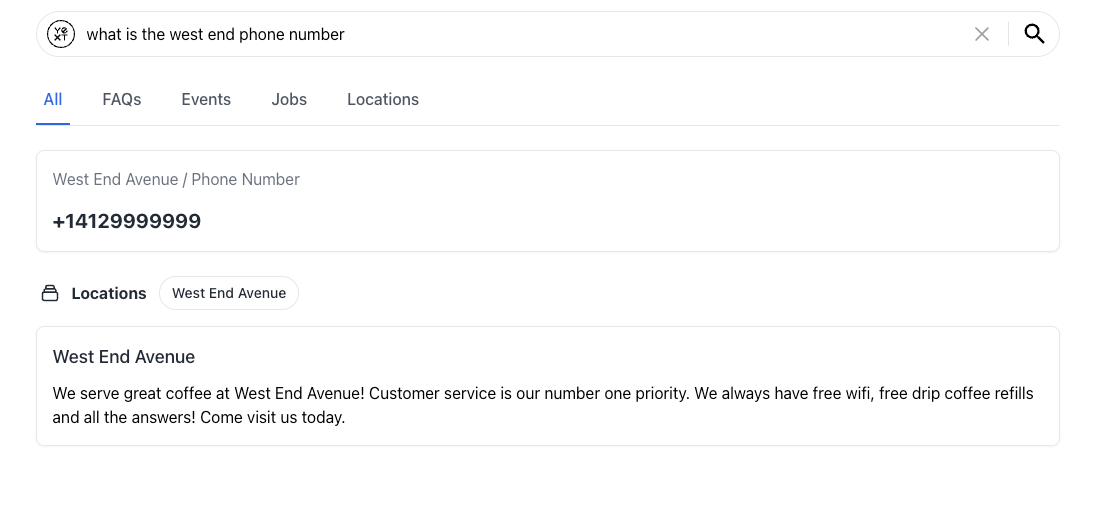The height and width of the screenshot is (514, 1093).
Task: Submit search with the magnifier icon
Action: [x=1034, y=33]
